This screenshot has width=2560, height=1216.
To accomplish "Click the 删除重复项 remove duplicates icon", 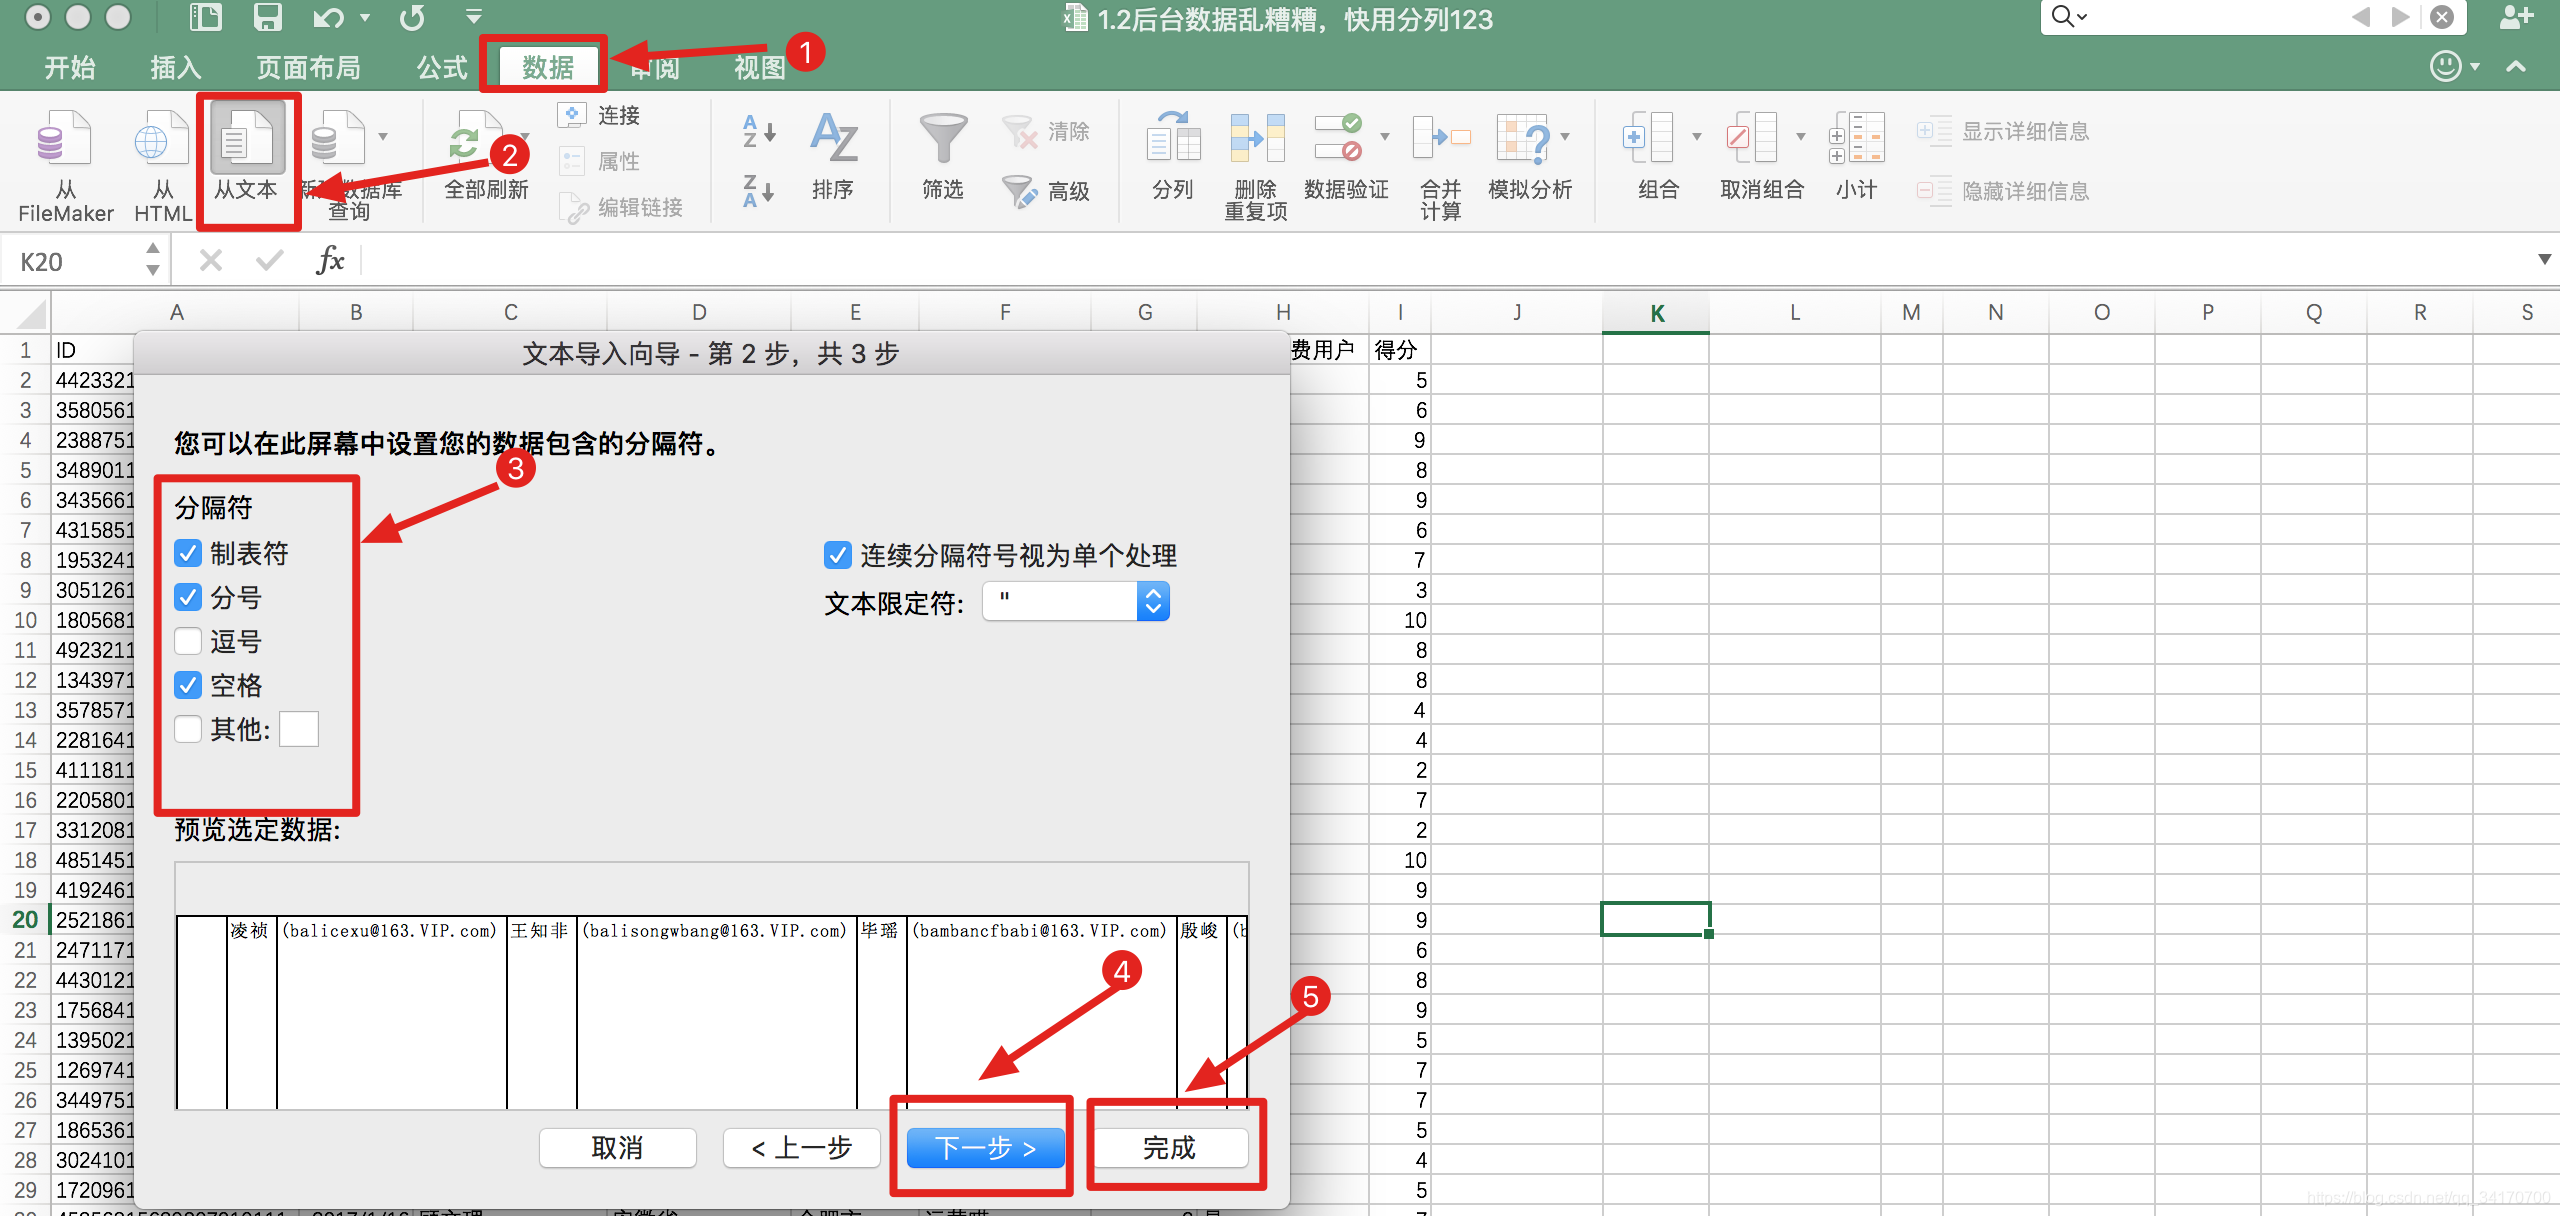I will [1256, 138].
